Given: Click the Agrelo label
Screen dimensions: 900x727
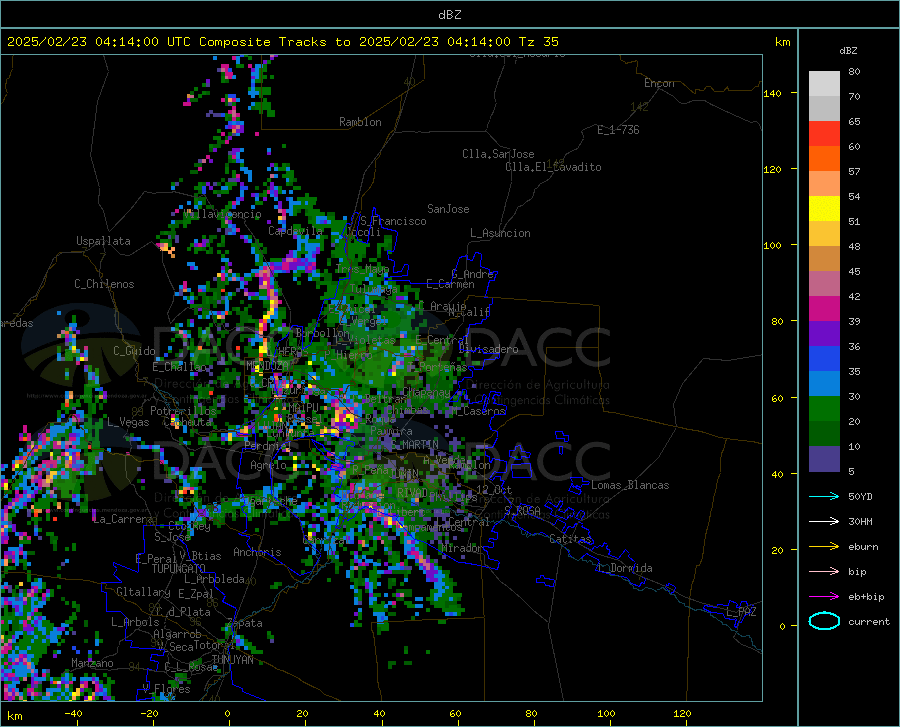Looking at the screenshot, I should (268, 465).
